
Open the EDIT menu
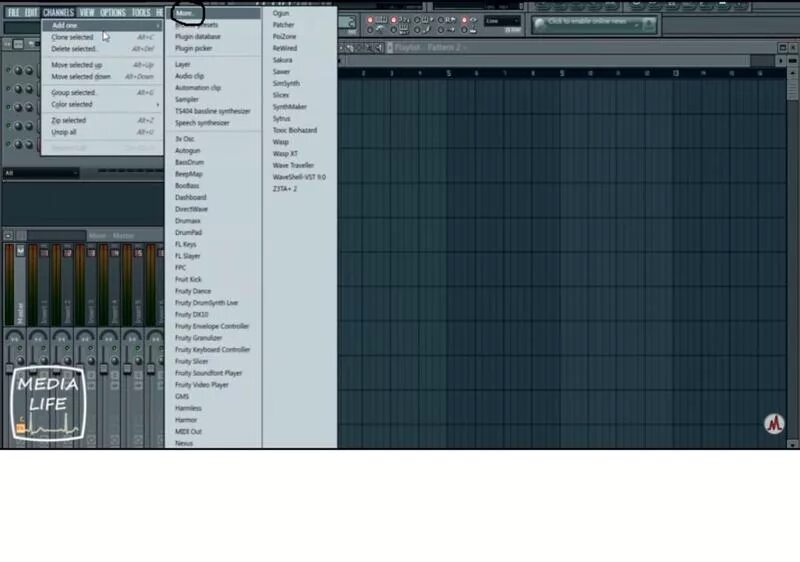(x=31, y=12)
